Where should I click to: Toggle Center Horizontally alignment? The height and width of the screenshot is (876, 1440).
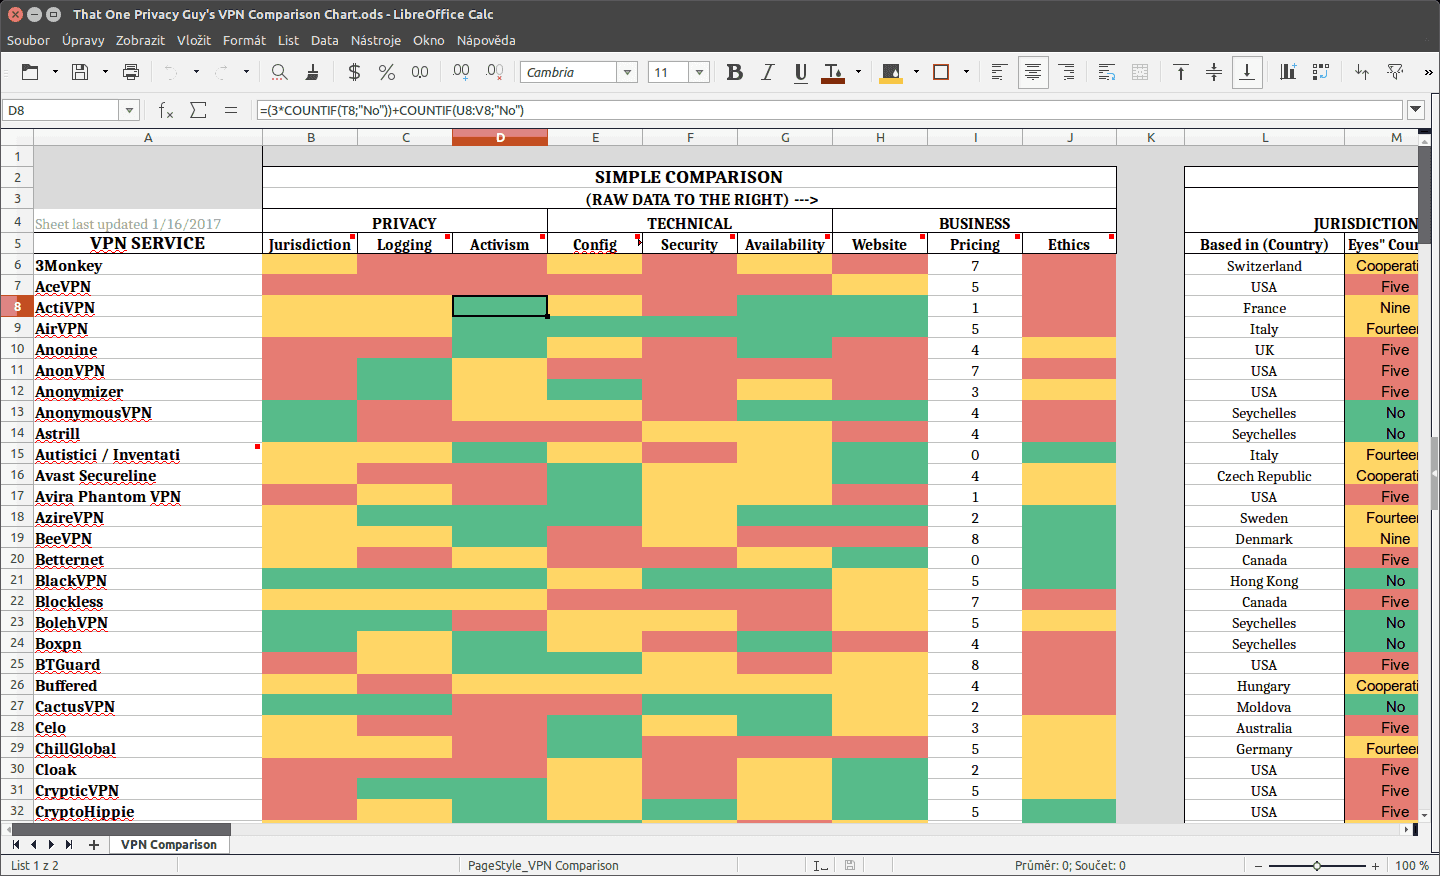tap(1033, 72)
